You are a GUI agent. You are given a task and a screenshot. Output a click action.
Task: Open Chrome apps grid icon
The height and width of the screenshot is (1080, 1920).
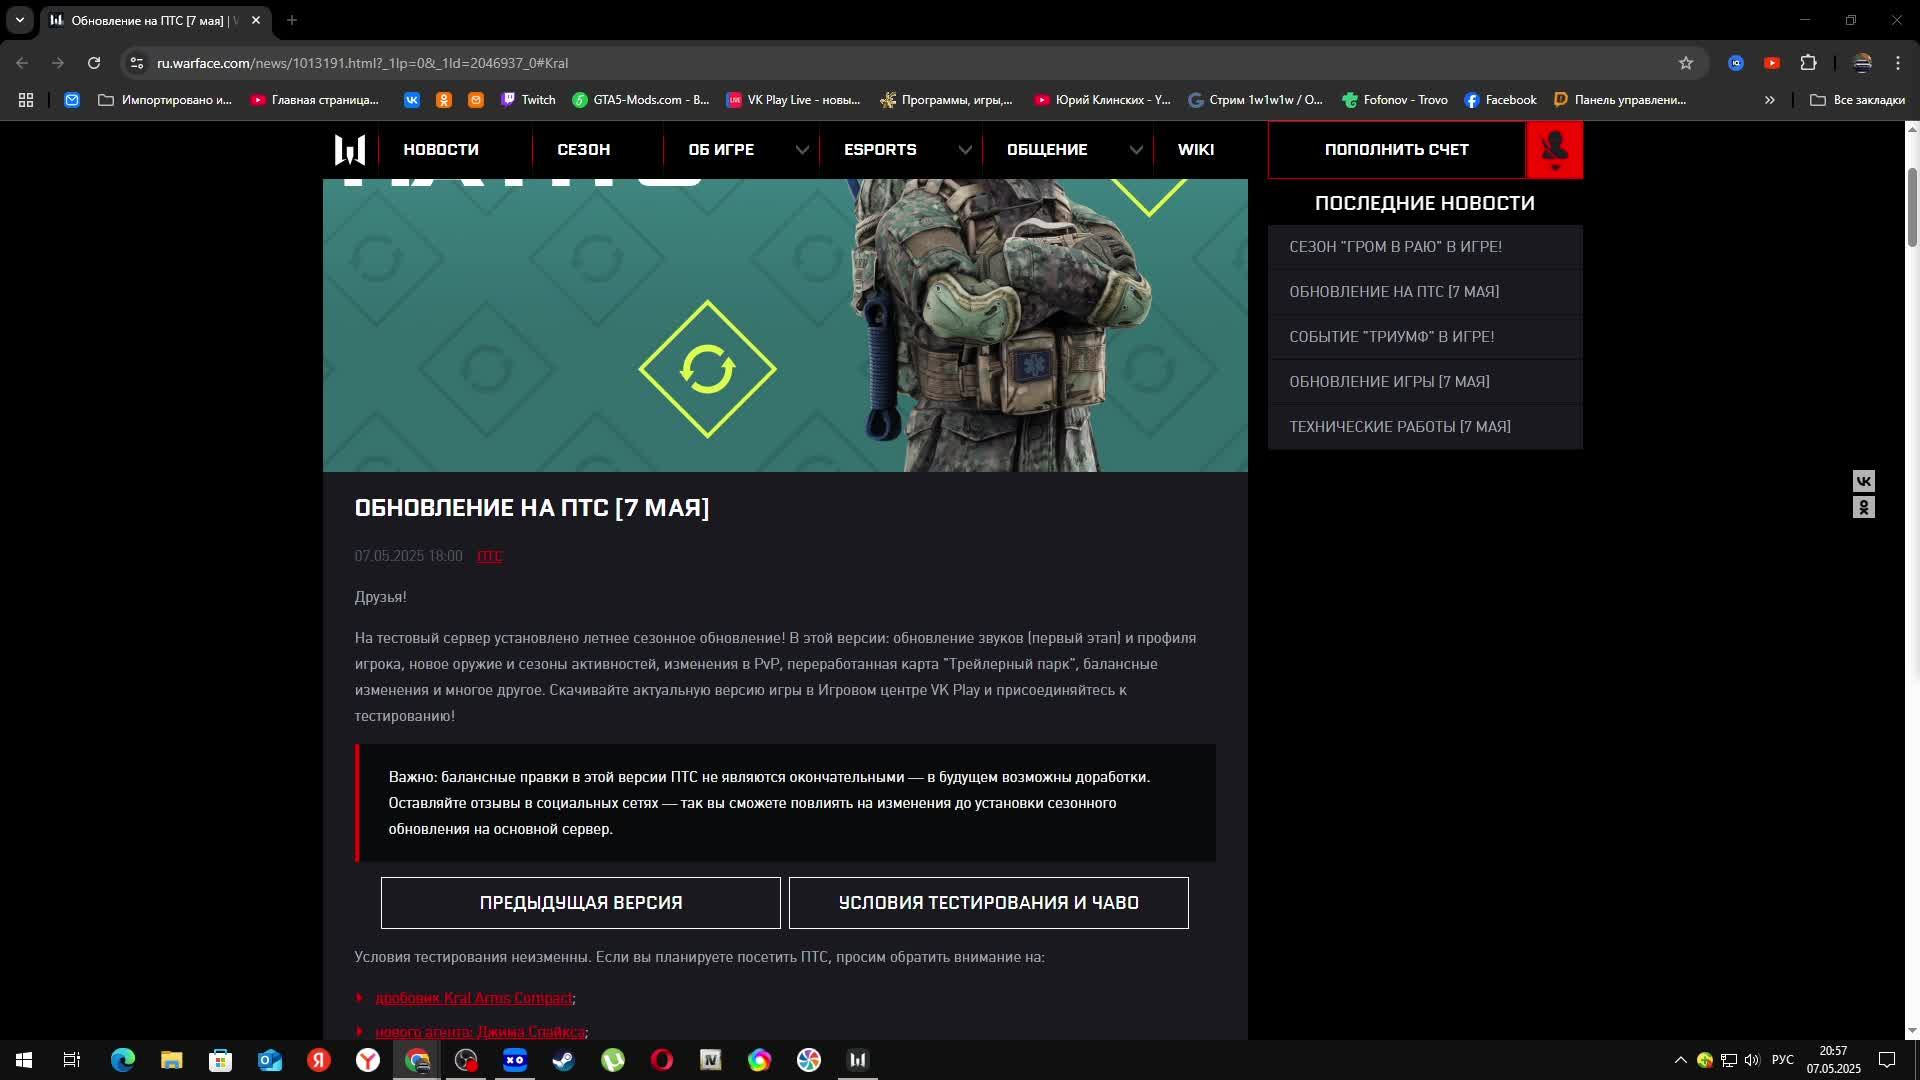coord(26,100)
